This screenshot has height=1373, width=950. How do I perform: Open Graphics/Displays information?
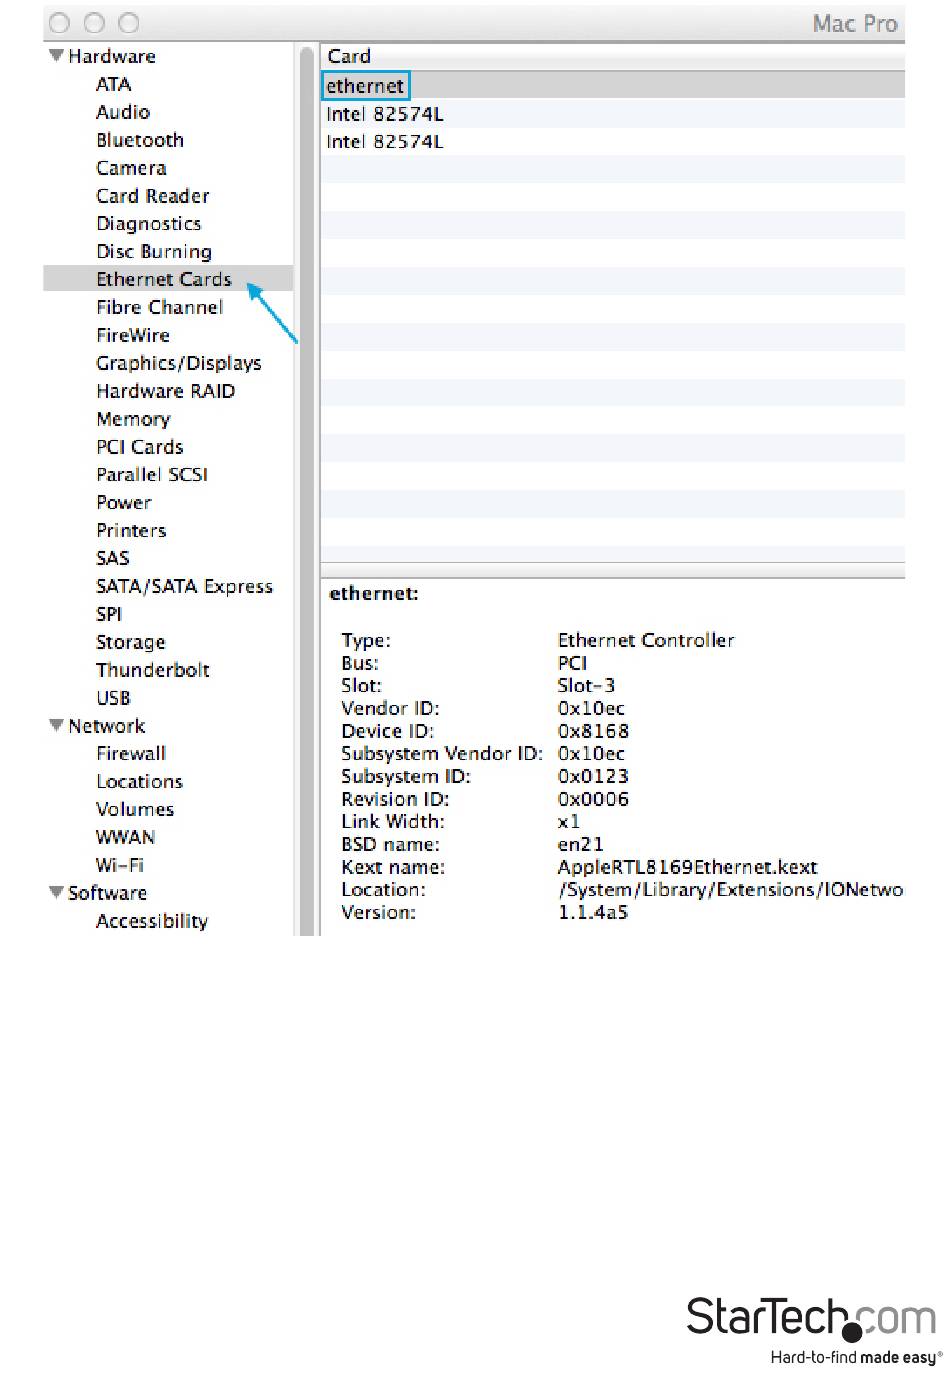pyautogui.click(x=179, y=363)
